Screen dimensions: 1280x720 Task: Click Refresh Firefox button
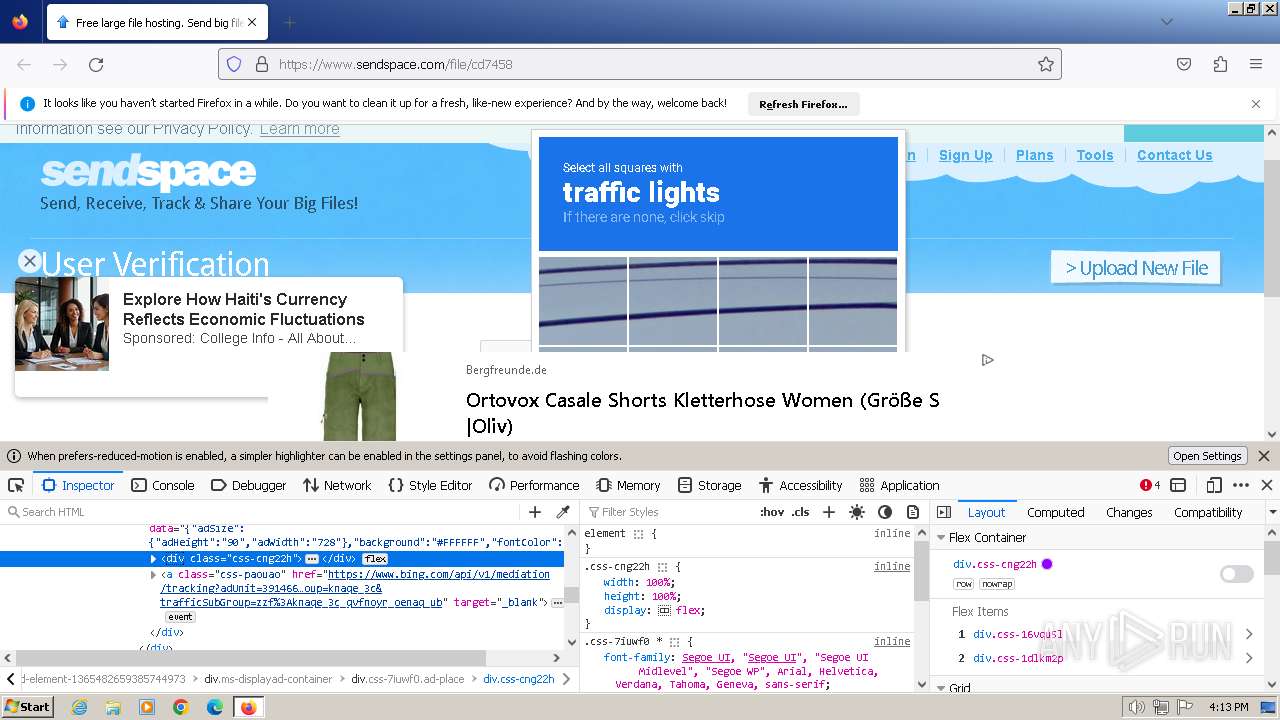point(803,104)
